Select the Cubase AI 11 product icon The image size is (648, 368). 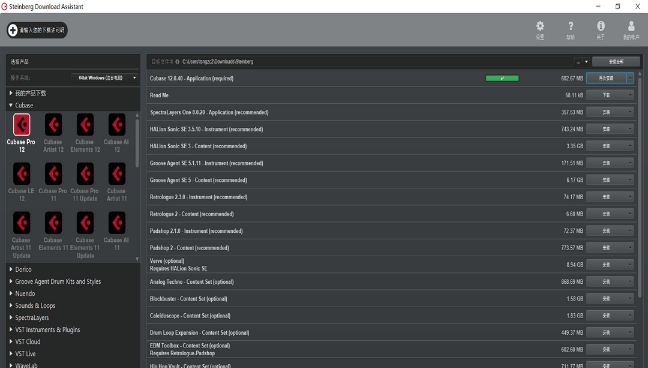click(117, 223)
